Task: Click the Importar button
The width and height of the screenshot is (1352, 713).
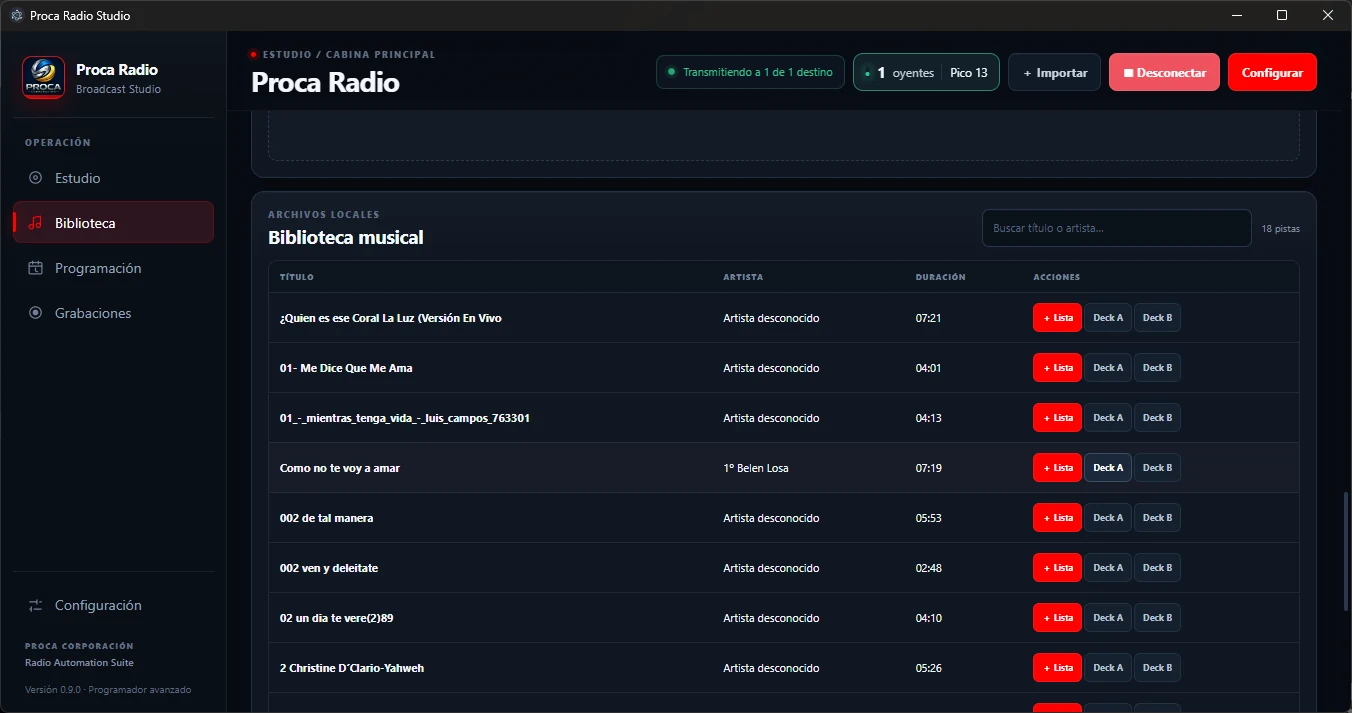Action: (1054, 72)
